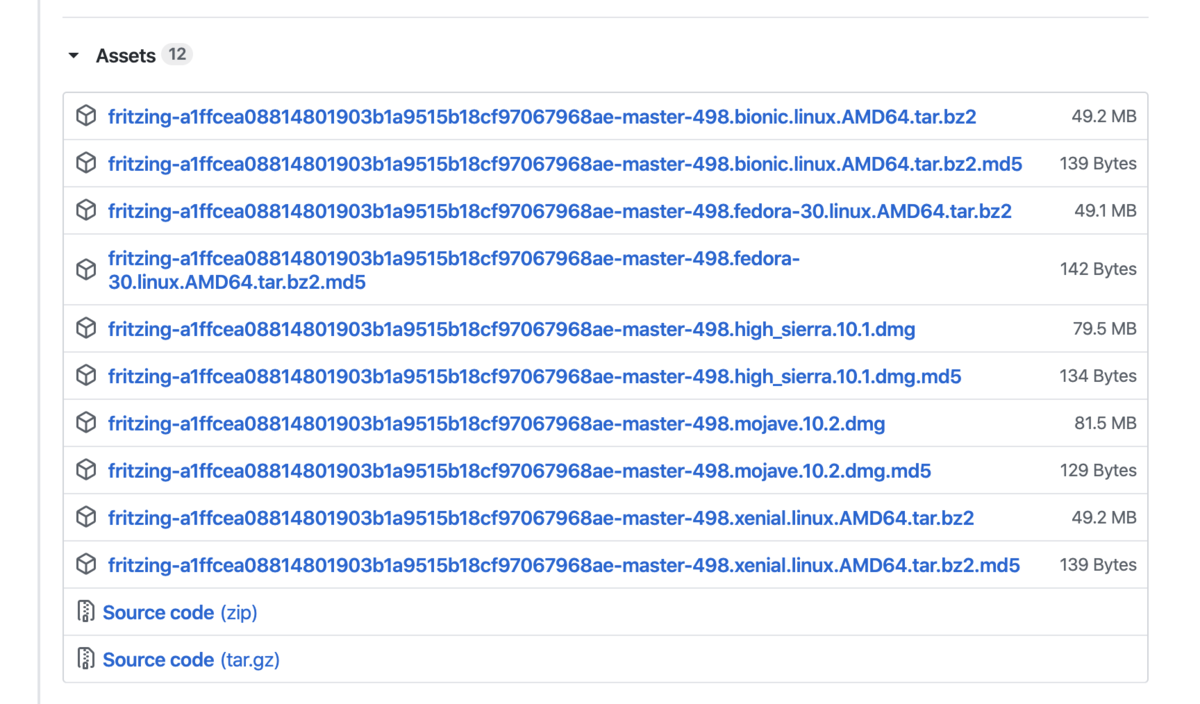Click package icon beside fedora-30 md5 asset

(x=86, y=269)
